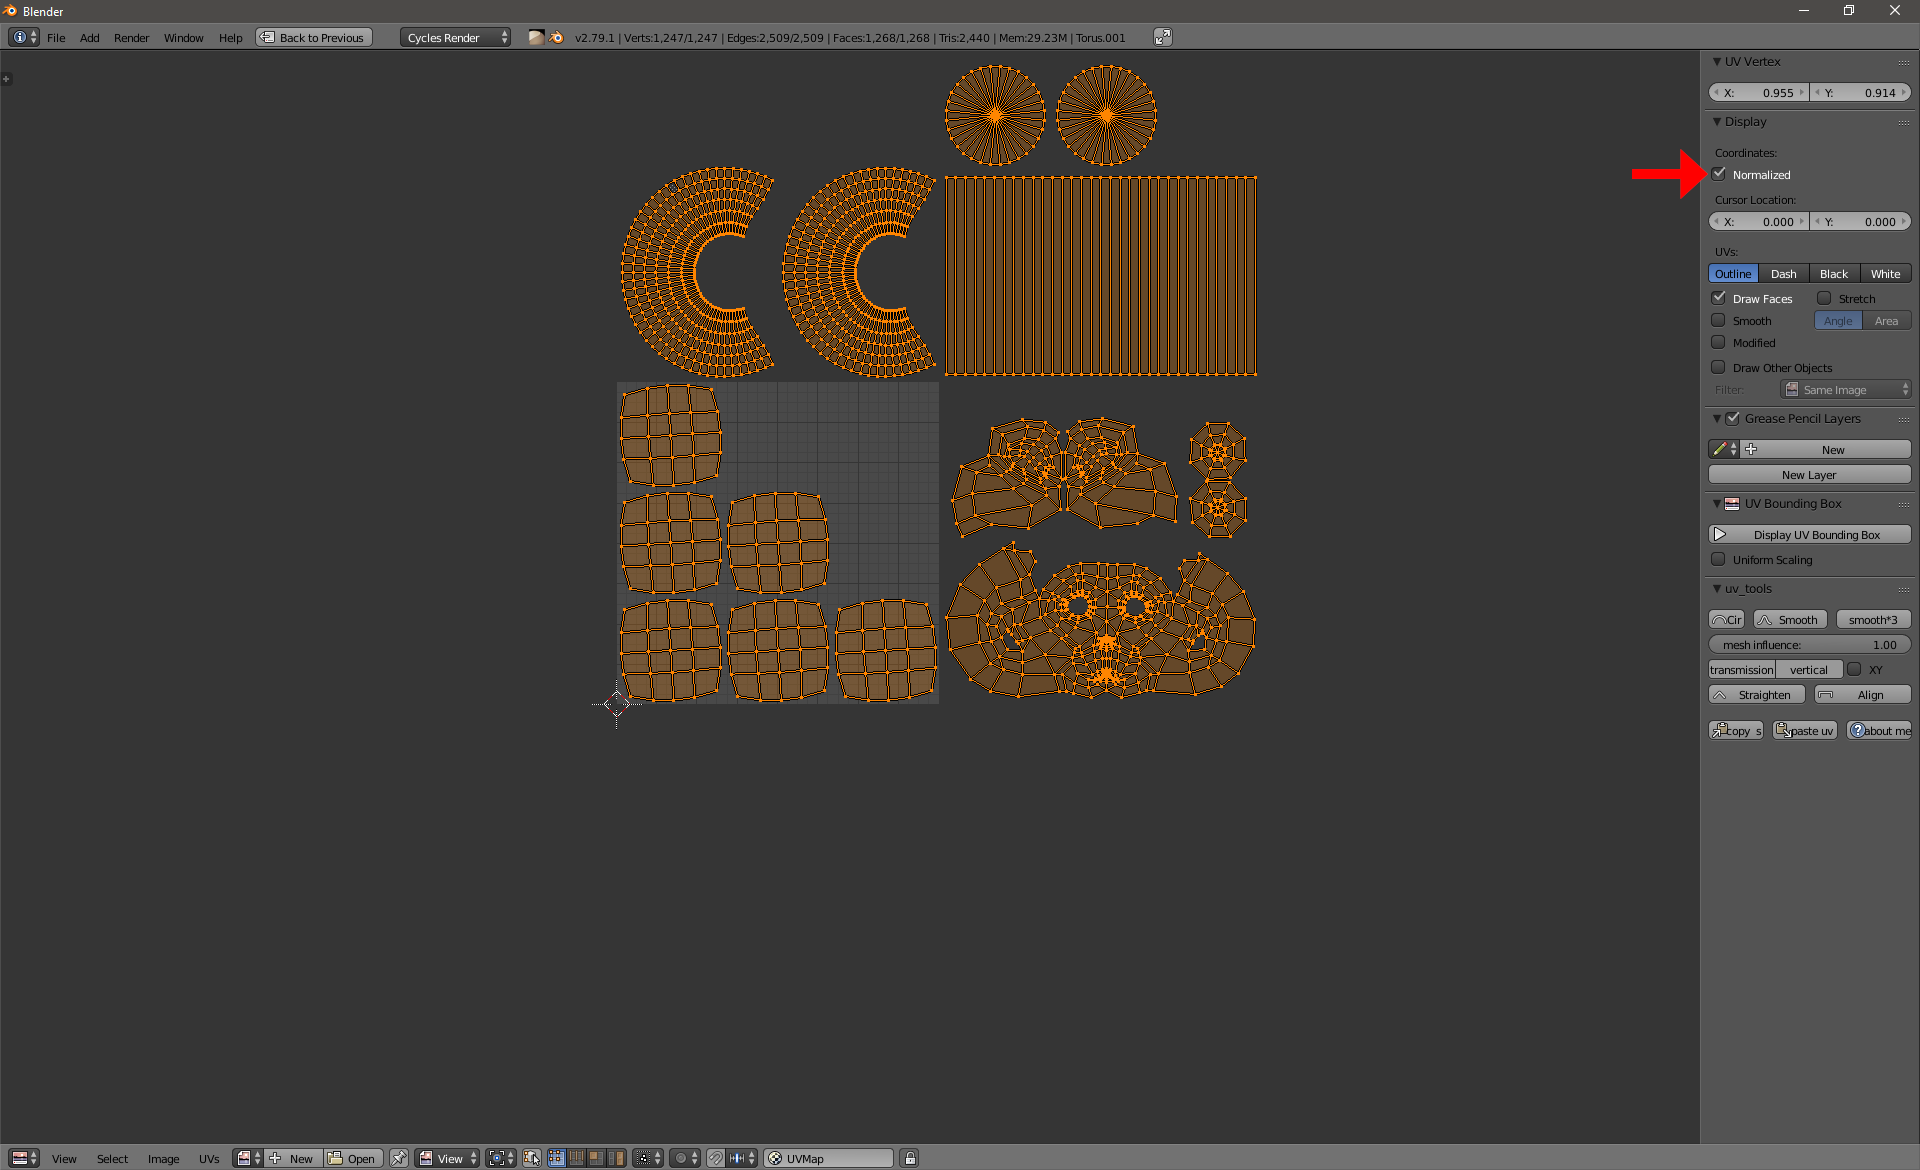
Task: Select island UV selection mode
Action: [616, 1158]
